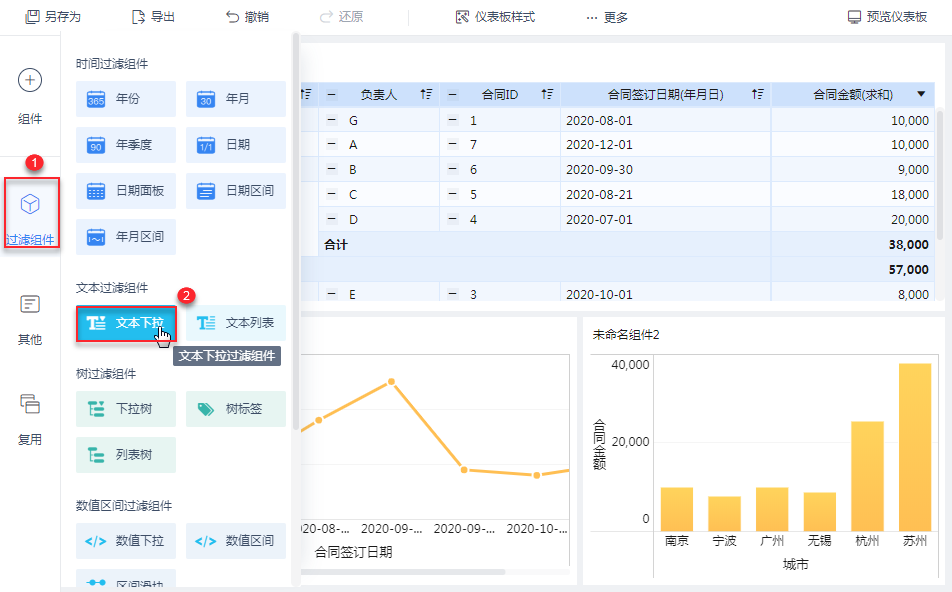The height and width of the screenshot is (592, 952).
Task: Open the 组件 add component tab
Action: tap(30, 97)
